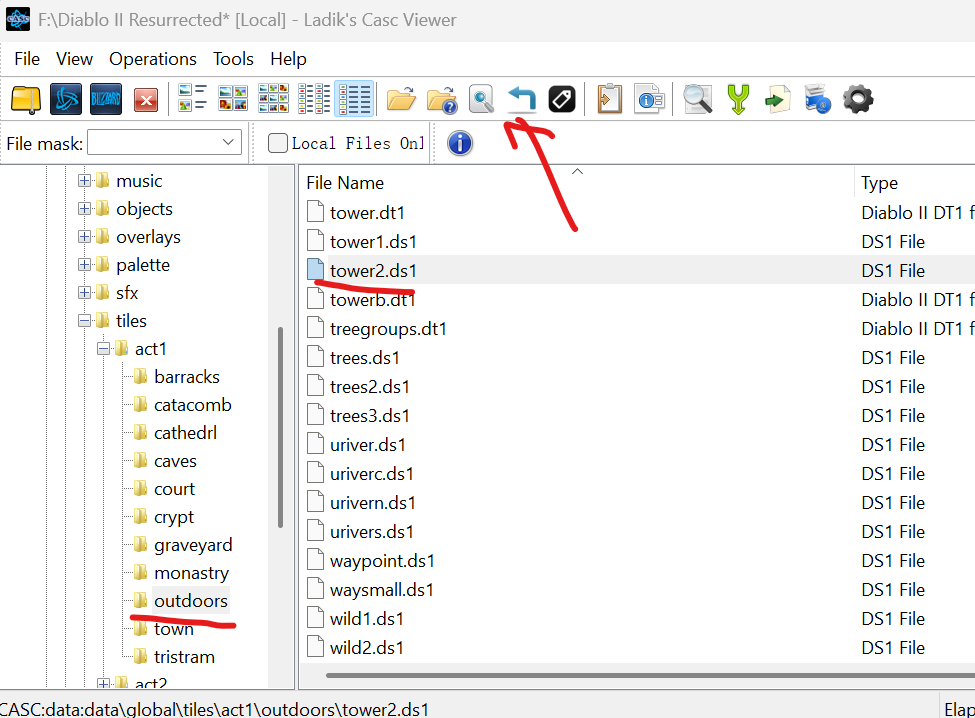
Task: Open the File menu
Action: click(x=27, y=59)
